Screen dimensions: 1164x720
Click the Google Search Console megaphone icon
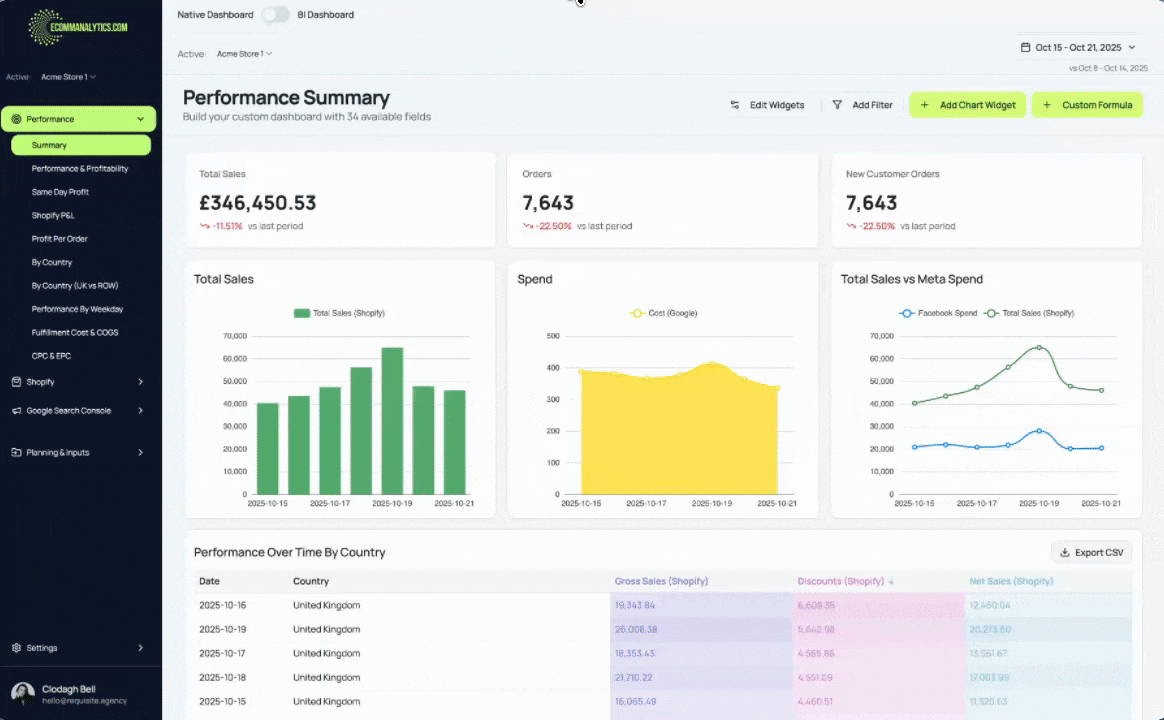point(16,410)
